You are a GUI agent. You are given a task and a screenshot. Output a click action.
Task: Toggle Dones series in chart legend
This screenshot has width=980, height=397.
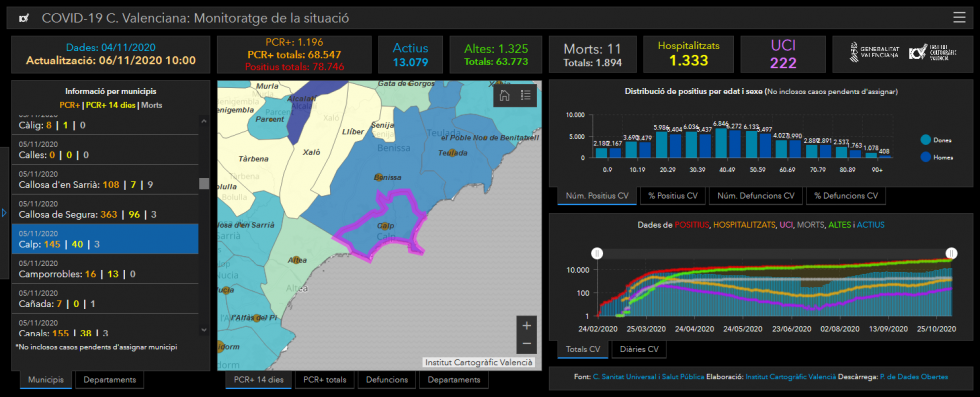[x=936, y=140]
